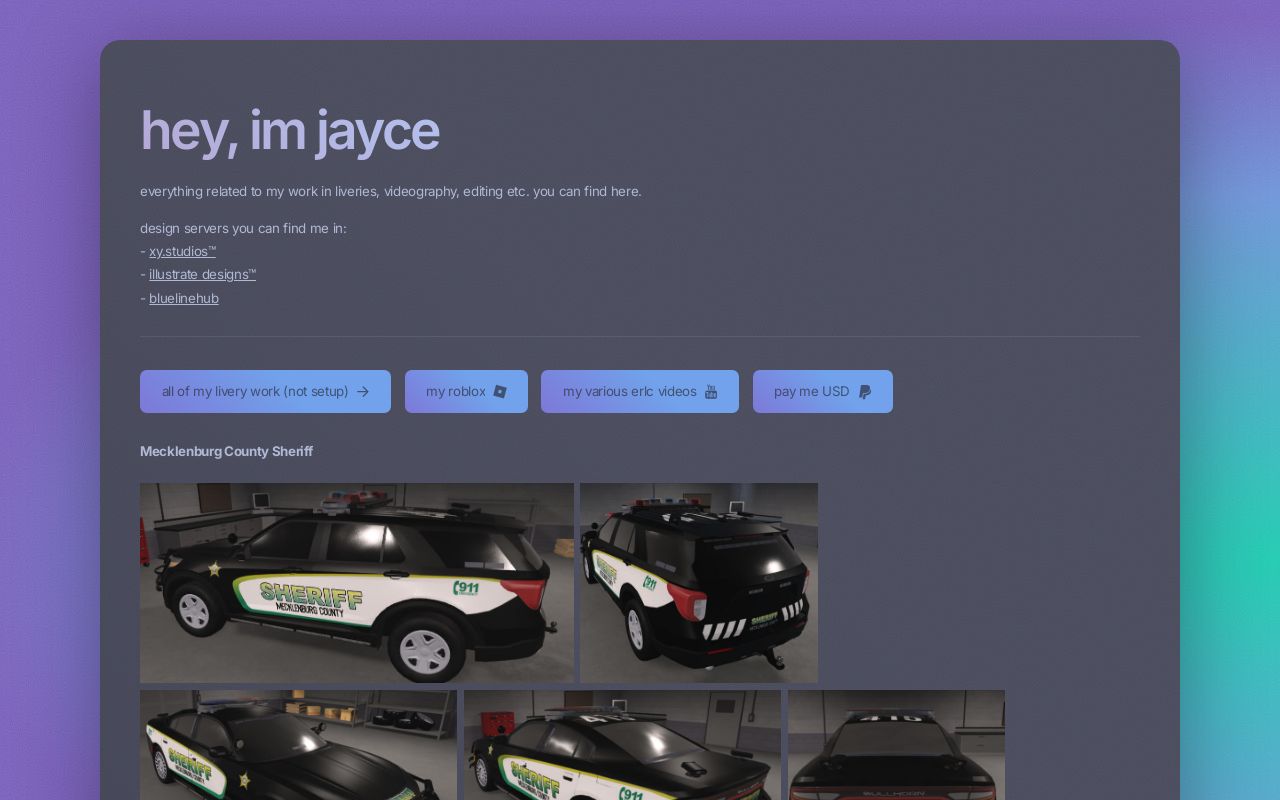Open the illustrate designs™ link

coord(202,274)
